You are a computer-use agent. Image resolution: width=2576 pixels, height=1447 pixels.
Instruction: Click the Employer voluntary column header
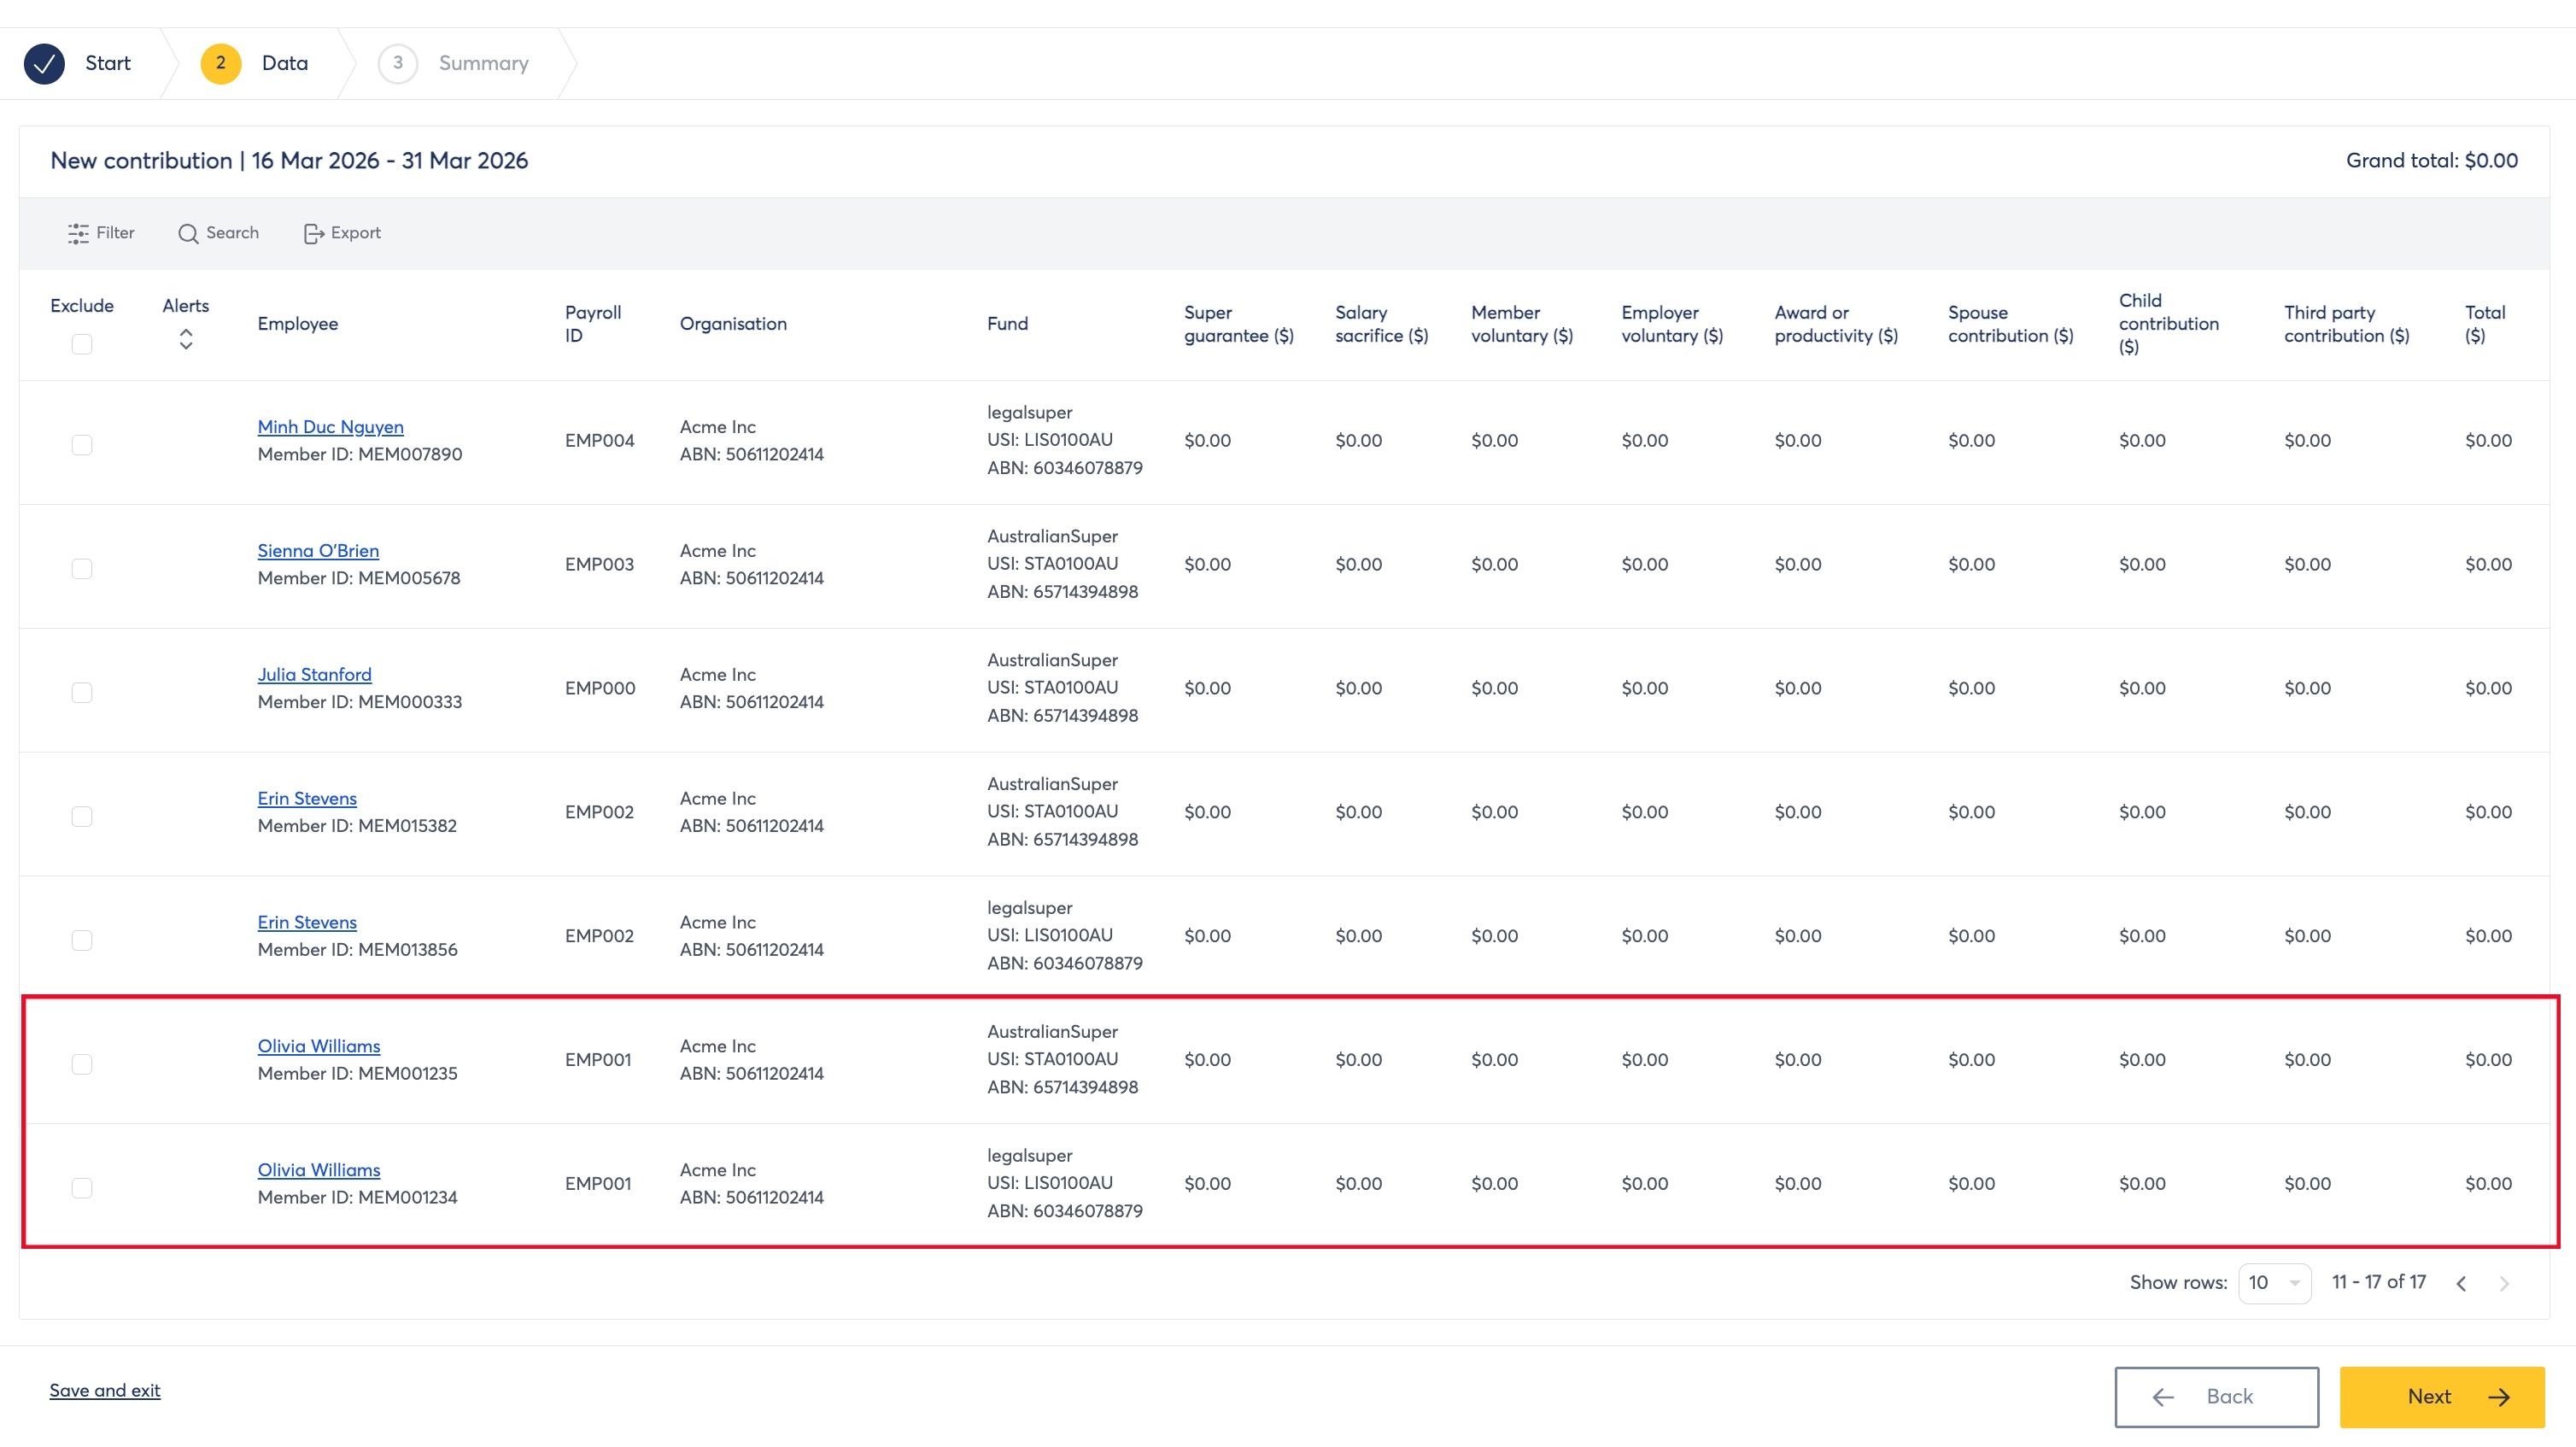tap(1672, 324)
